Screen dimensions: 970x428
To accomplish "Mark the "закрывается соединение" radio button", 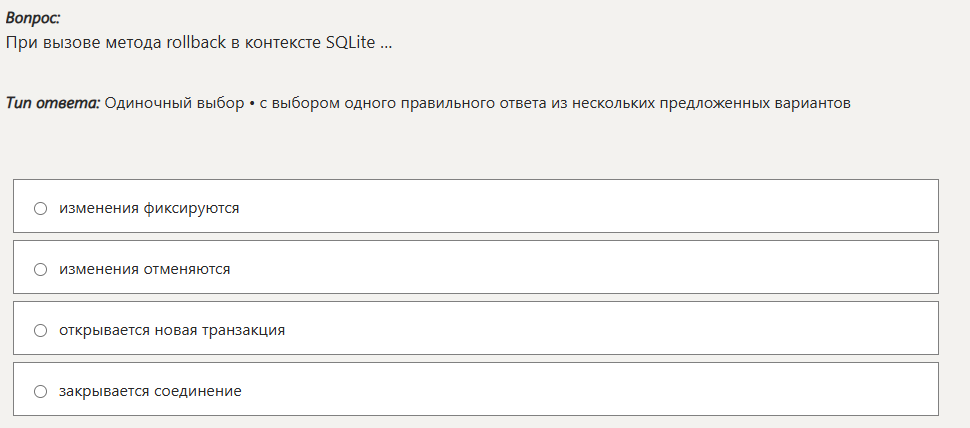I will [x=41, y=391].
